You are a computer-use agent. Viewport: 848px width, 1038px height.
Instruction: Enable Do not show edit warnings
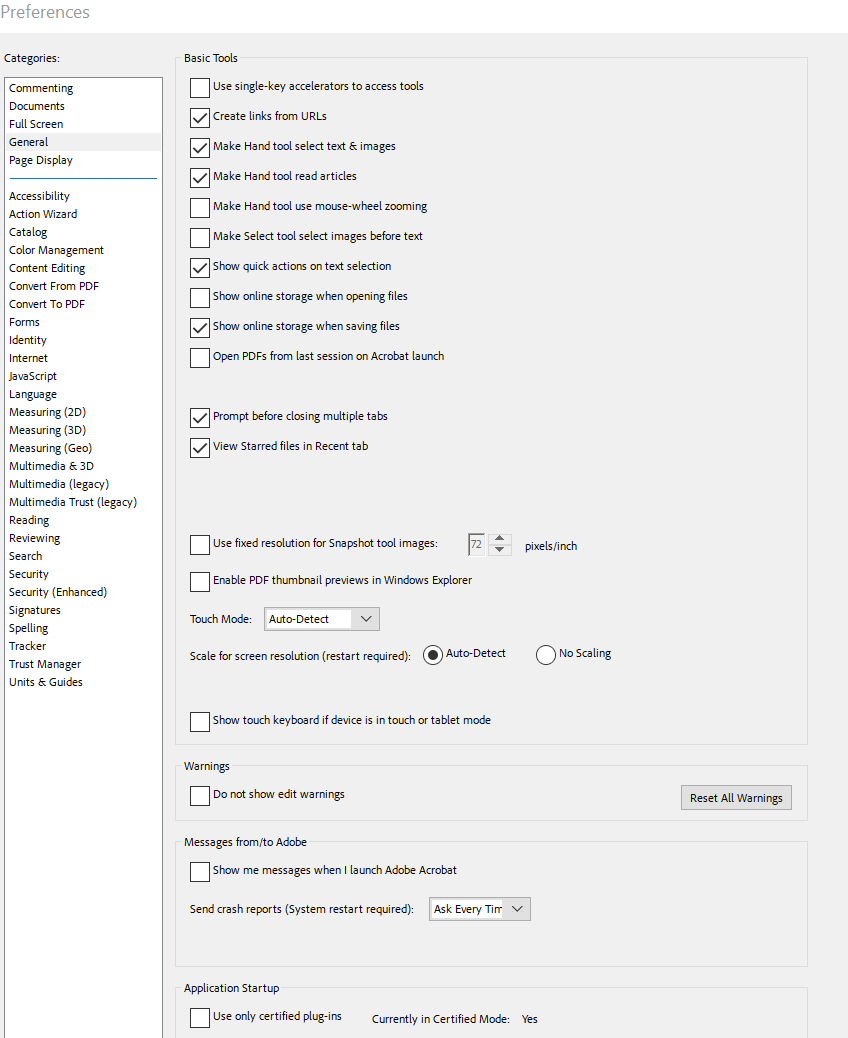click(x=199, y=795)
